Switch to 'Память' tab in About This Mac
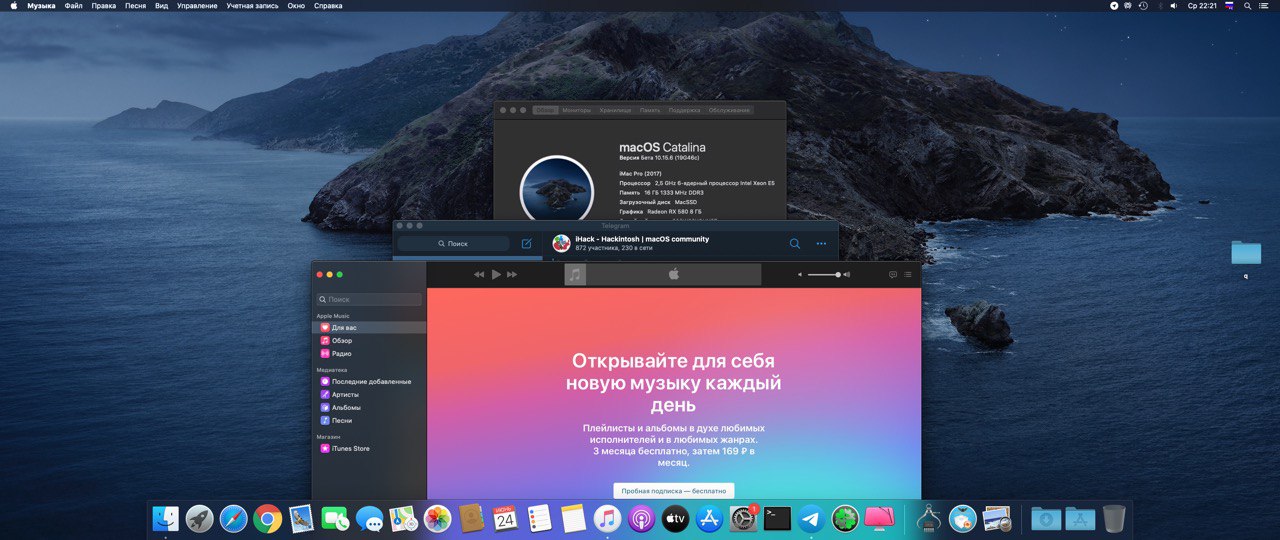The height and width of the screenshot is (540, 1280). (x=650, y=110)
